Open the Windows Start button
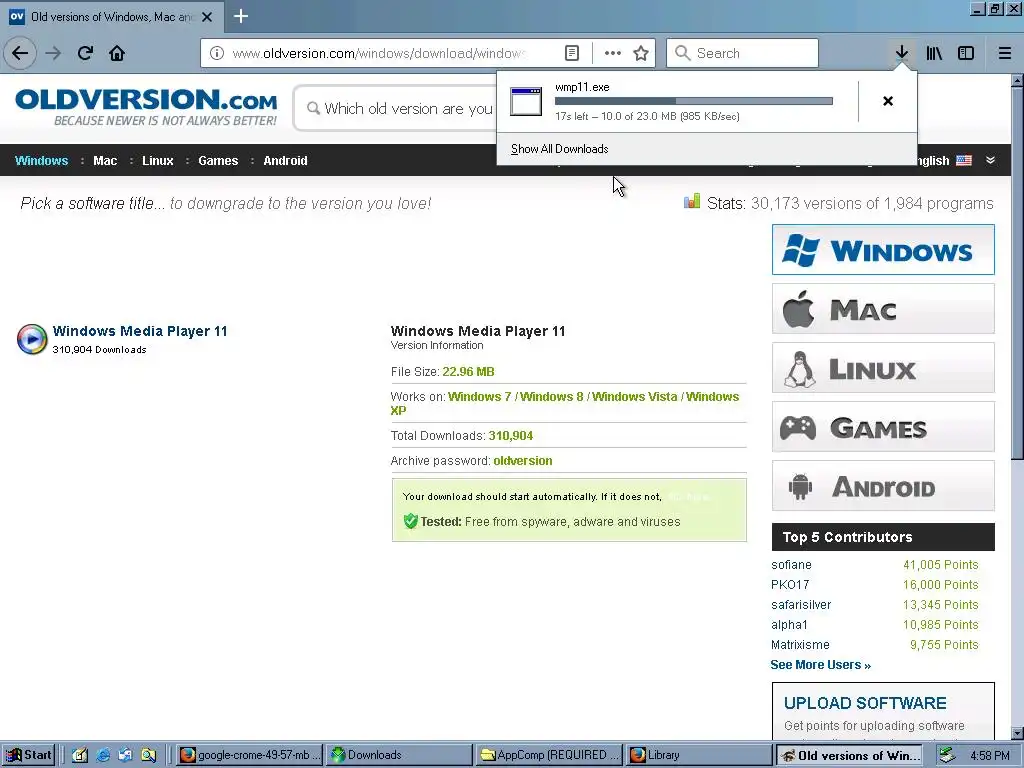 point(29,755)
